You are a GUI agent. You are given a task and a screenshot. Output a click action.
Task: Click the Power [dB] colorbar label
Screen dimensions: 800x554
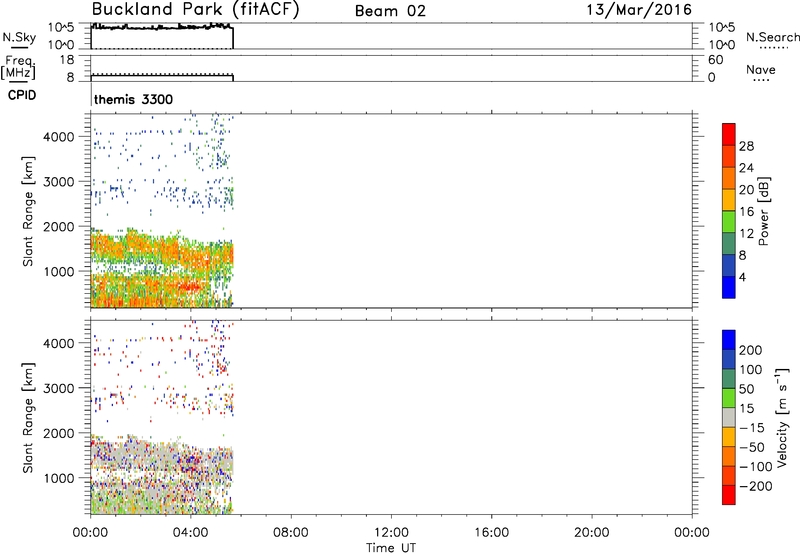click(x=763, y=211)
